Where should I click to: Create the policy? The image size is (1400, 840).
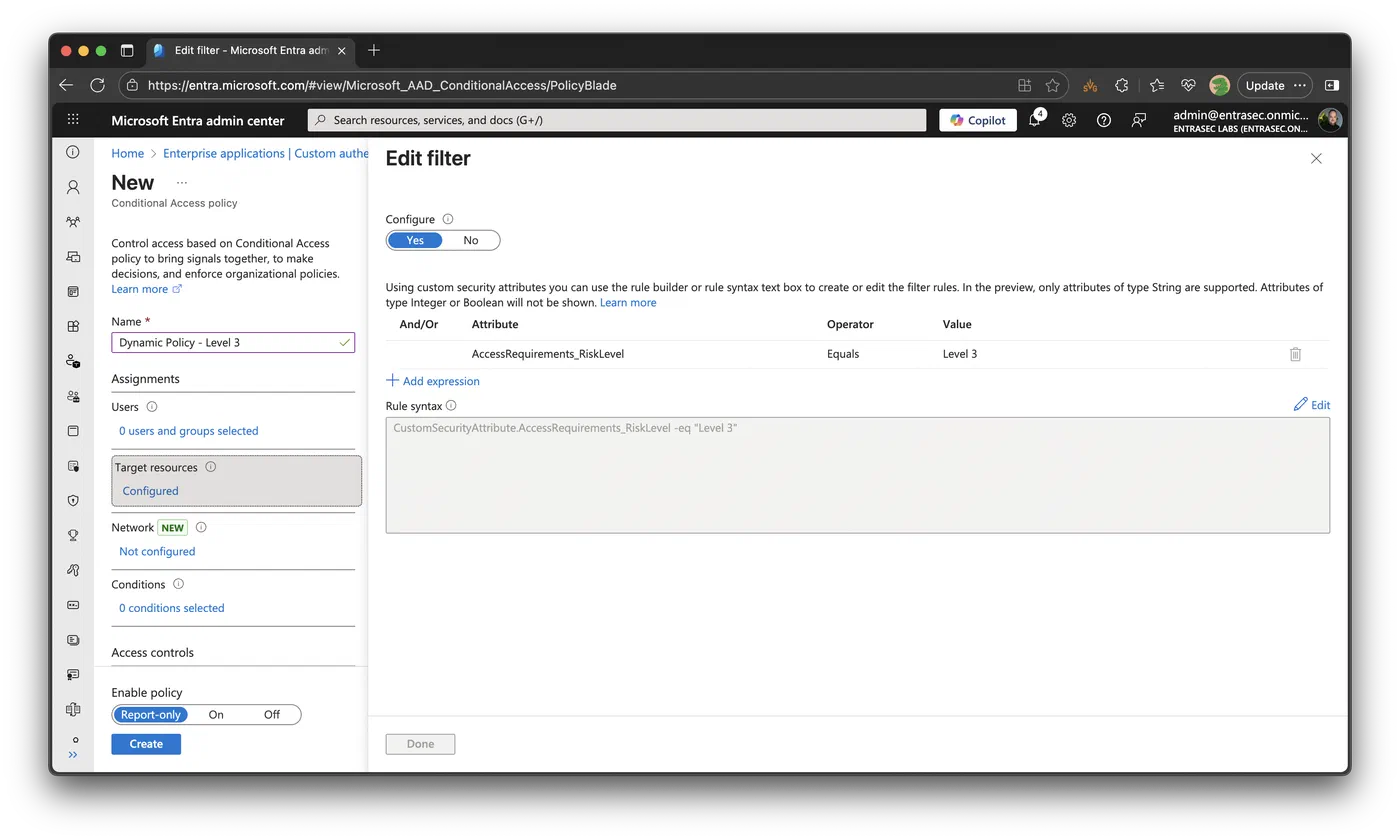click(146, 744)
